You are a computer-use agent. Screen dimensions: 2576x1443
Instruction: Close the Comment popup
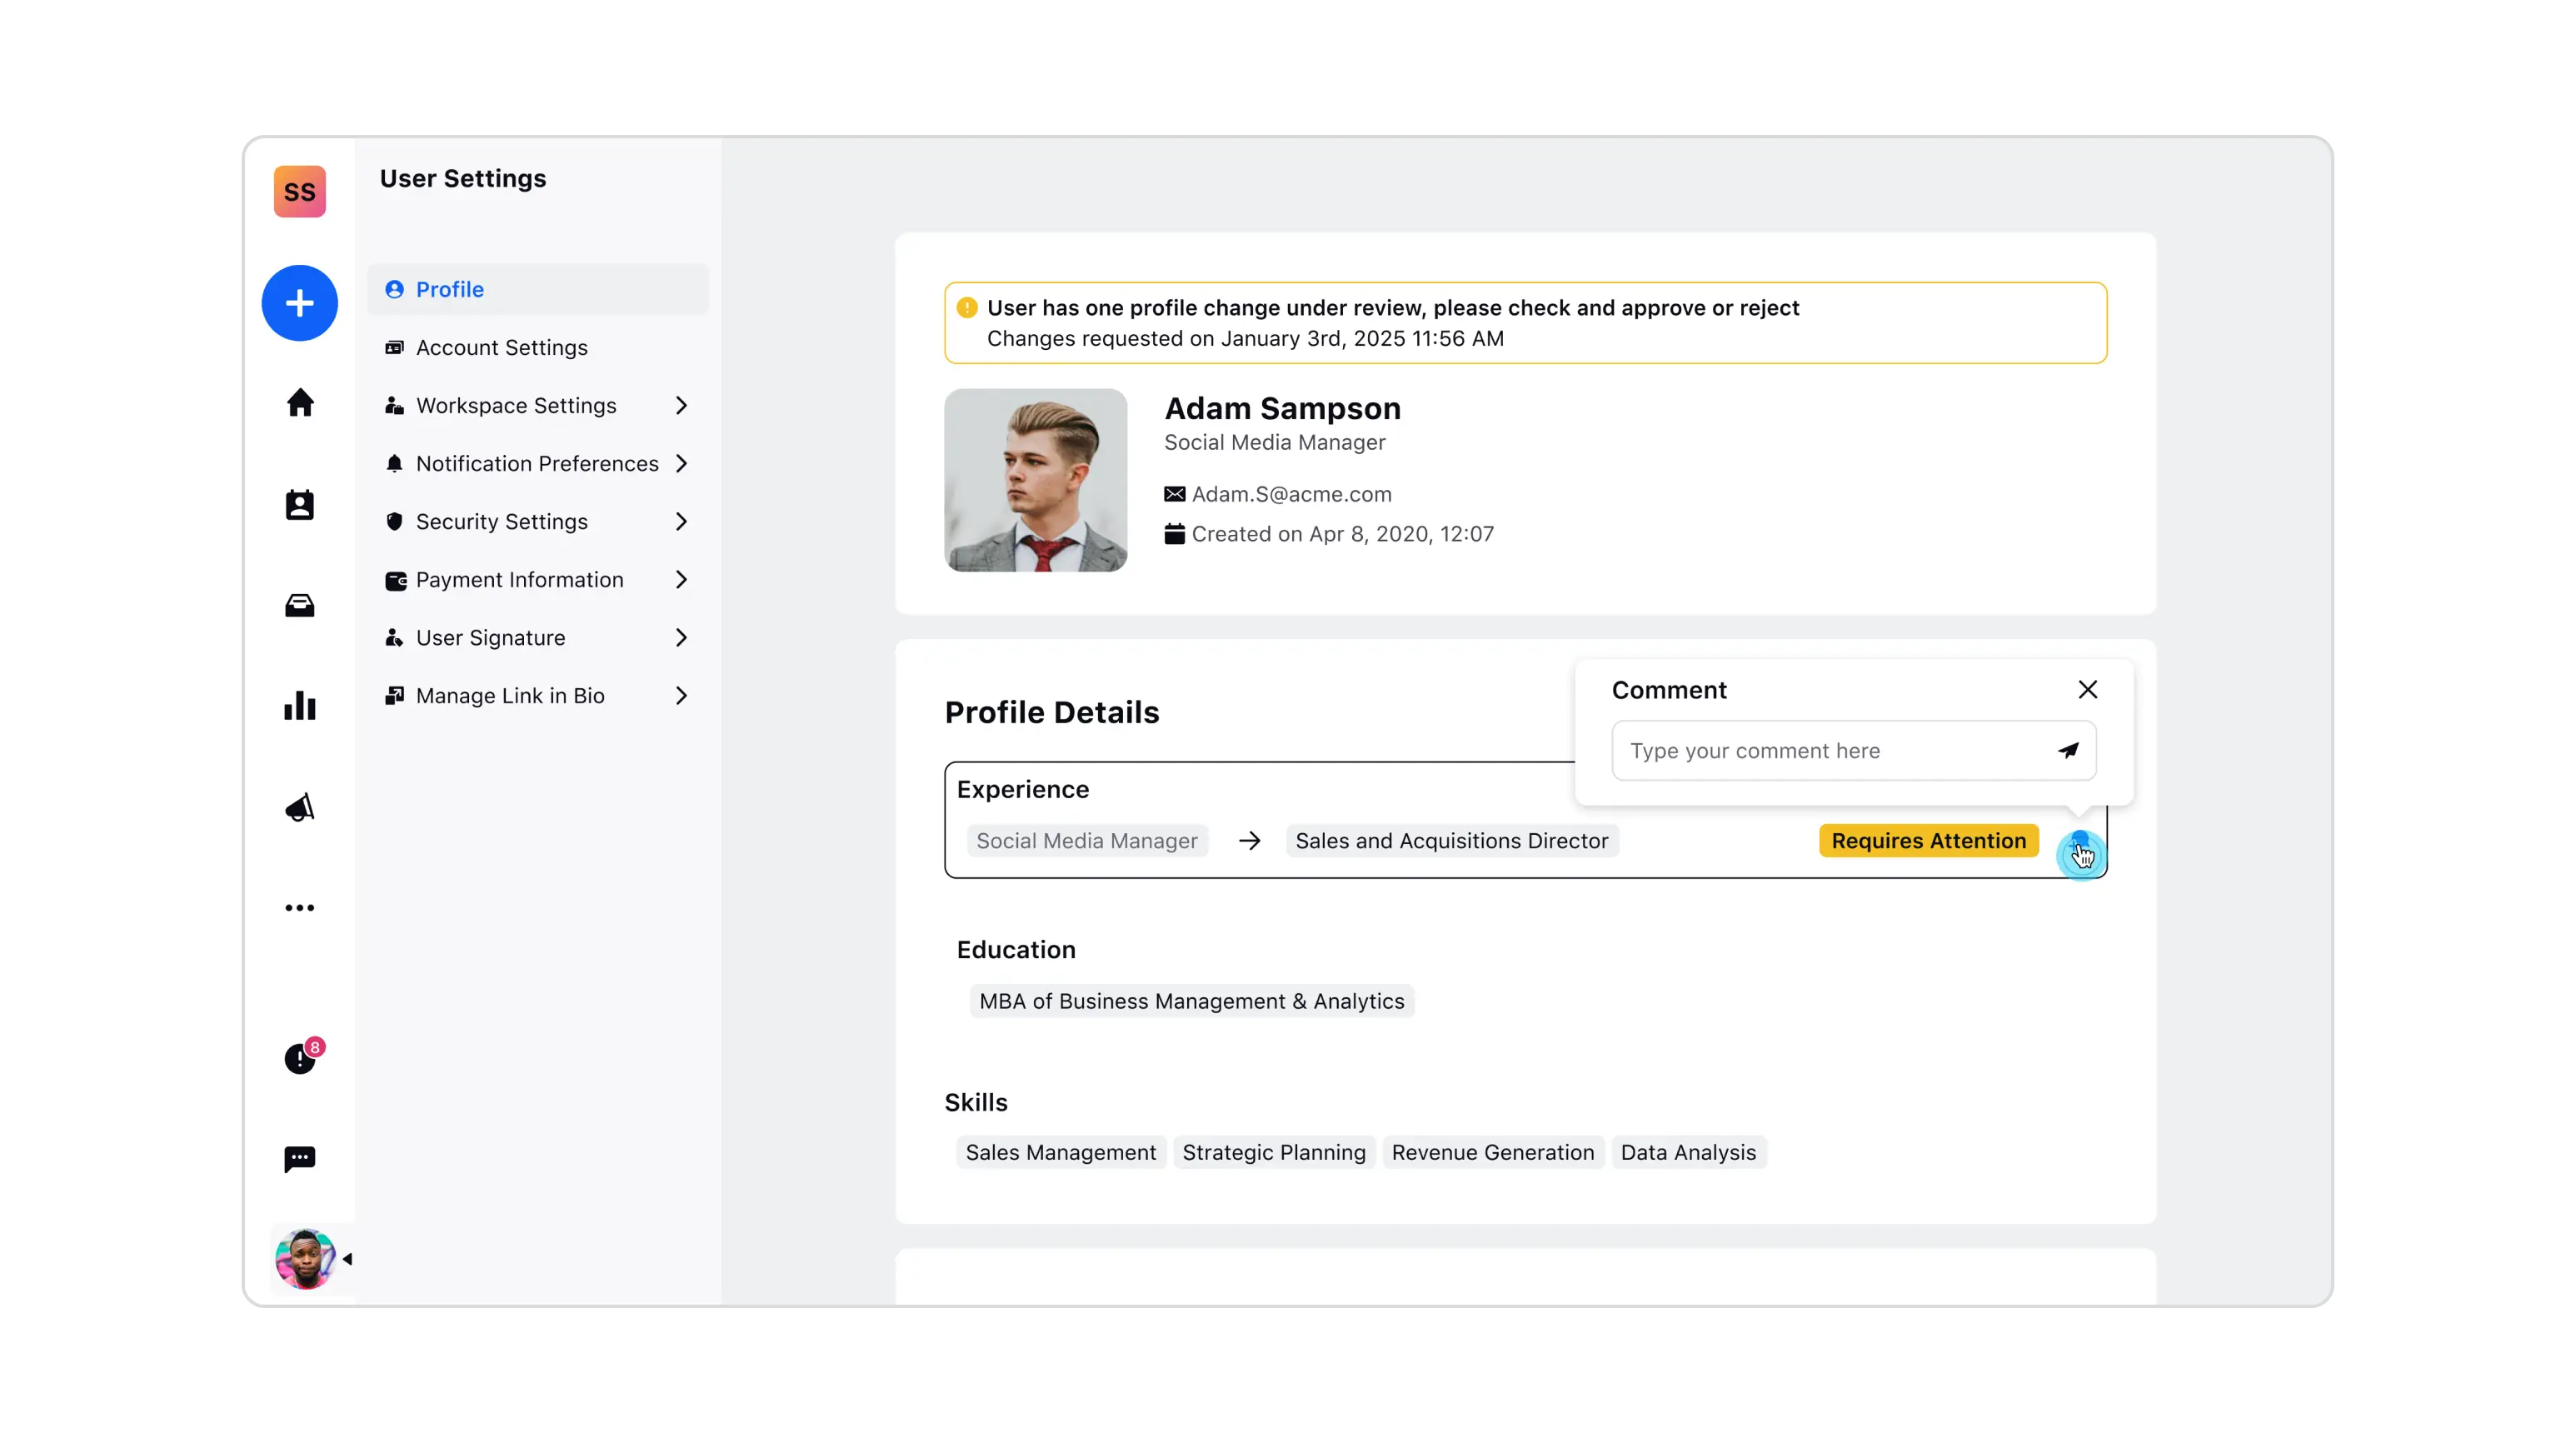point(2087,689)
